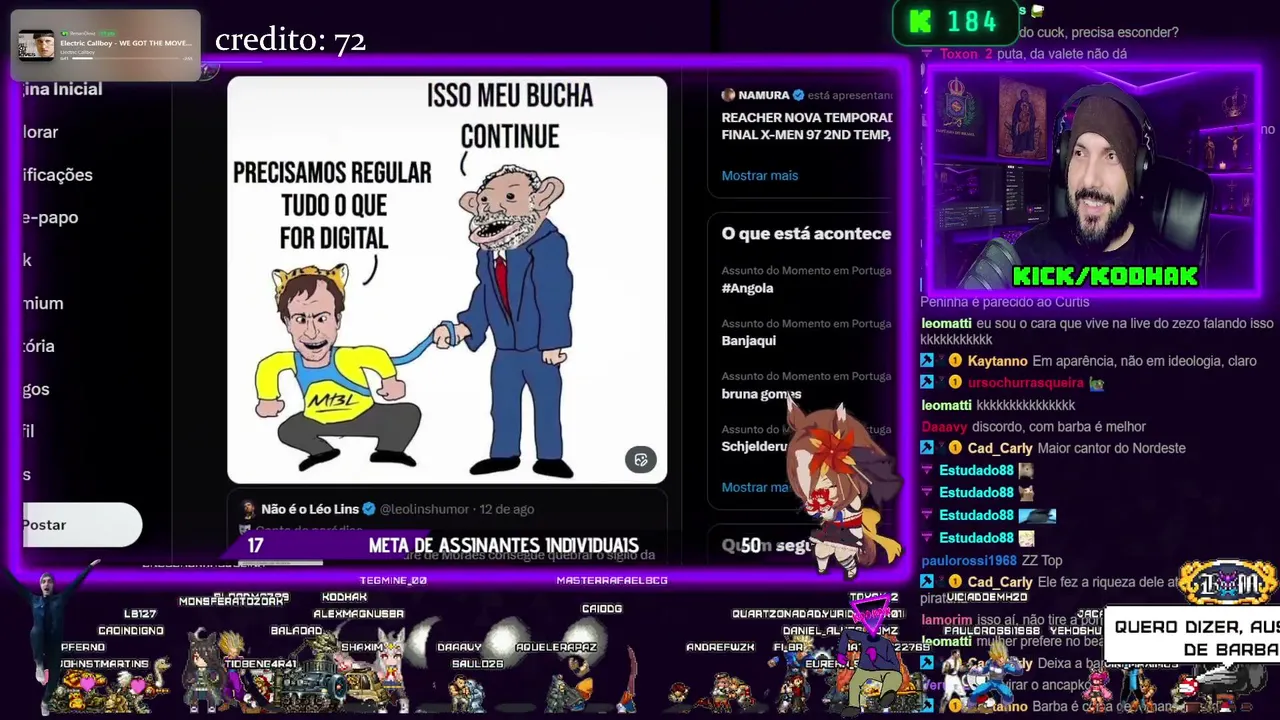Open the #Angola trending topic
Image resolution: width=1280 pixels, height=720 pixels.
(747, 288)
